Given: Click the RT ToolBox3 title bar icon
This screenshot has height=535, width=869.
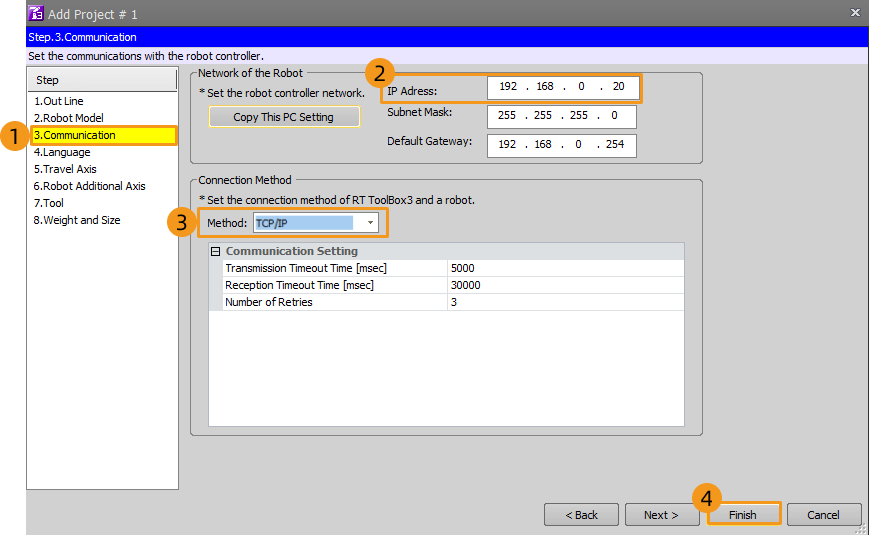Looking at the screenshot, I should point(36,13).
